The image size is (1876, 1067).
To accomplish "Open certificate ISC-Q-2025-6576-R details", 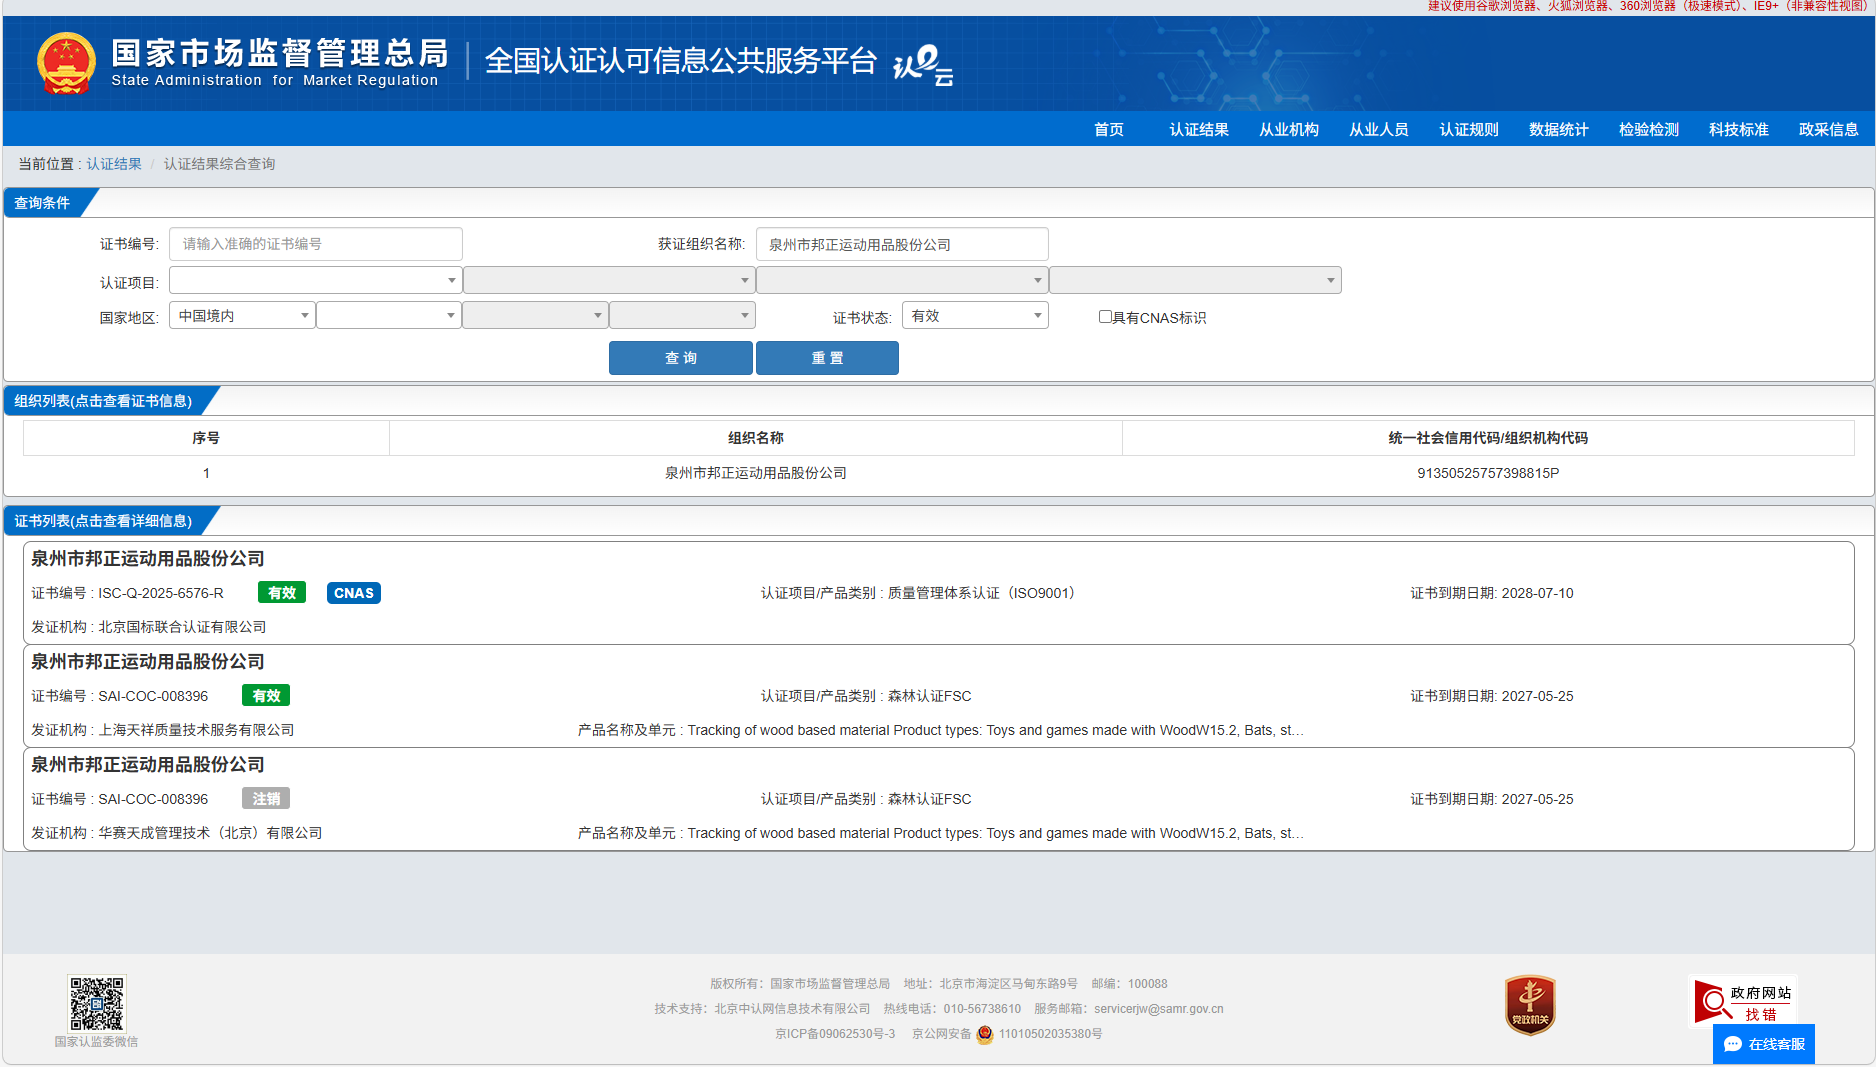I will [160, 593].
